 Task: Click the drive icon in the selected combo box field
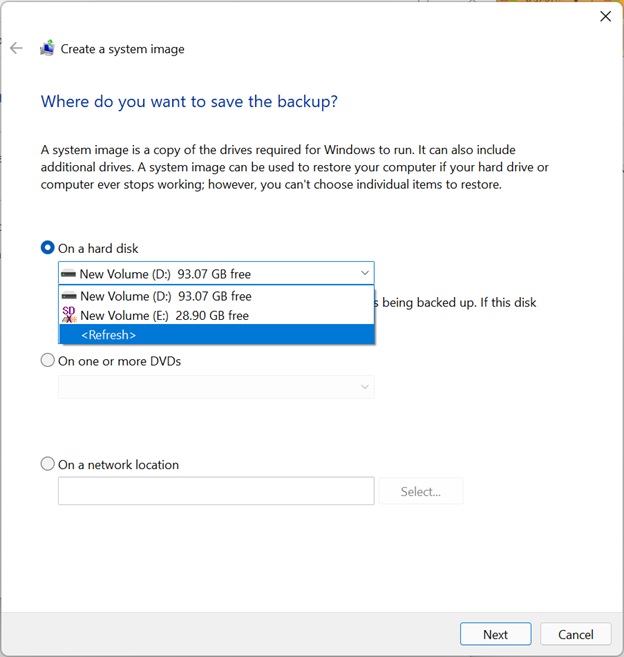coord(68,274)
